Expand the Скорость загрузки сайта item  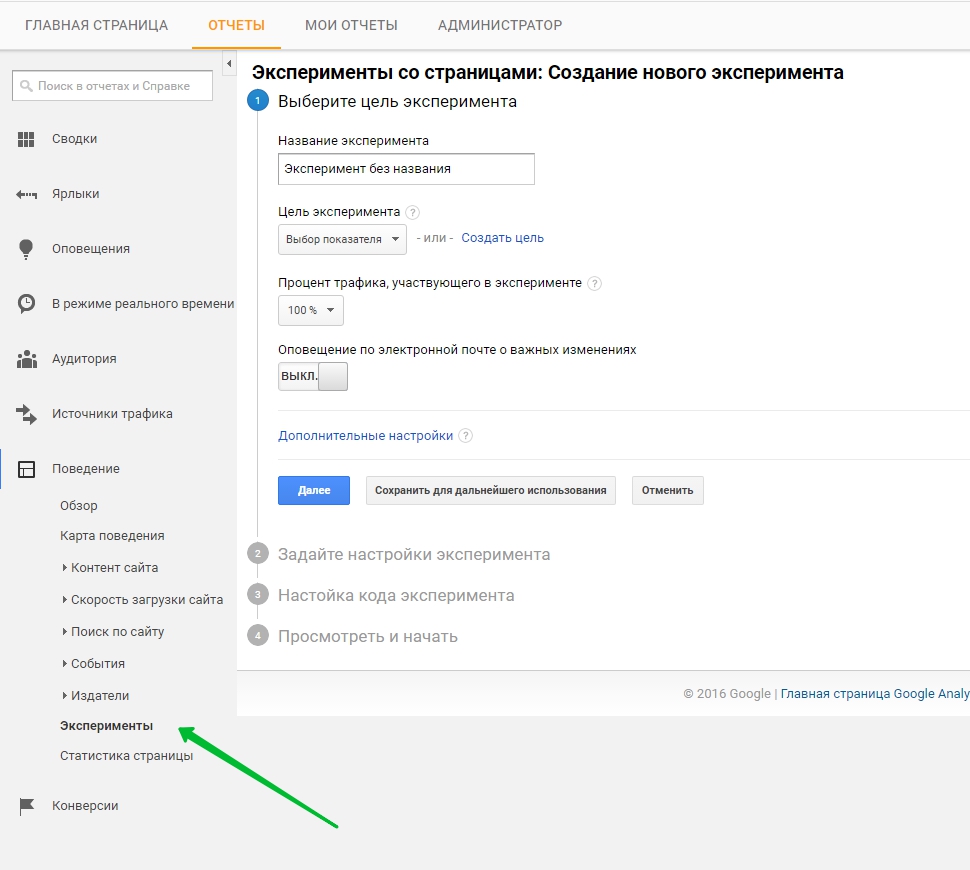pos(142,600)
